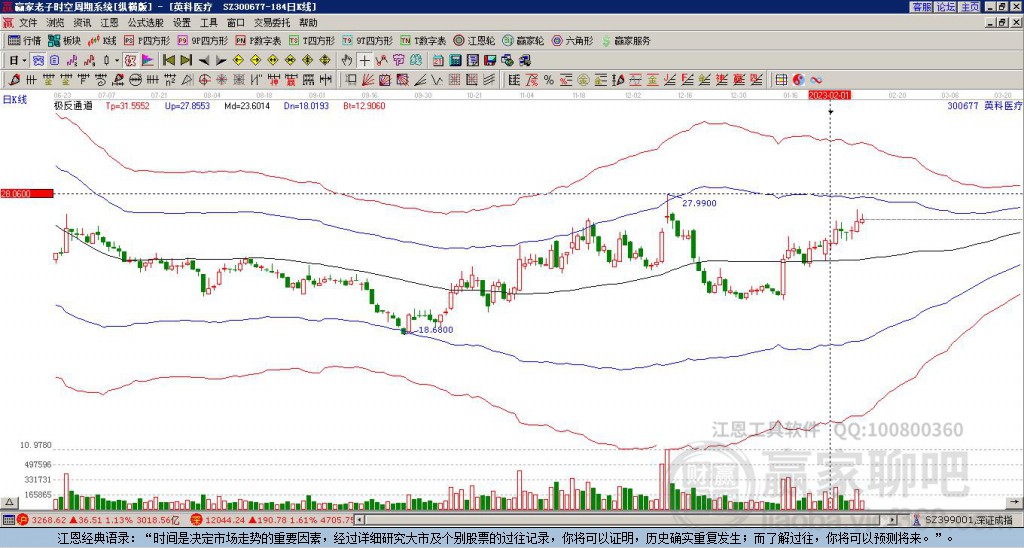Click the 2023-02-01 date marker

click(829, 95)
